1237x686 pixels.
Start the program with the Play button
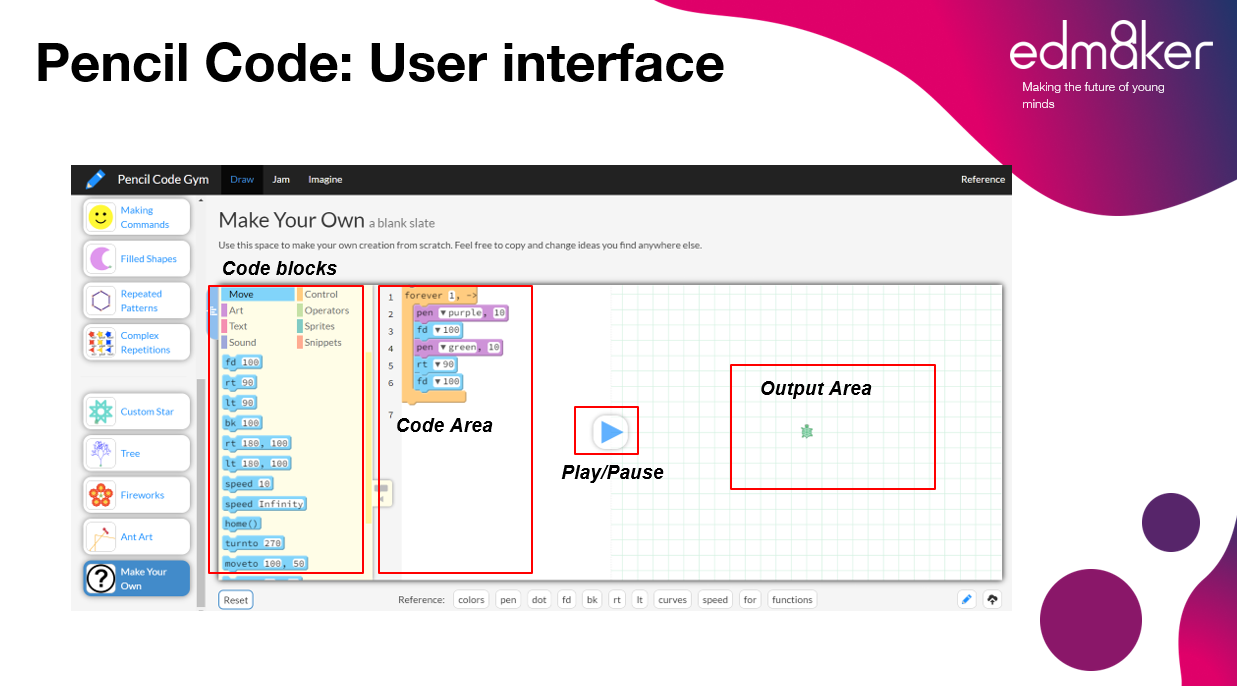[610, 432]
